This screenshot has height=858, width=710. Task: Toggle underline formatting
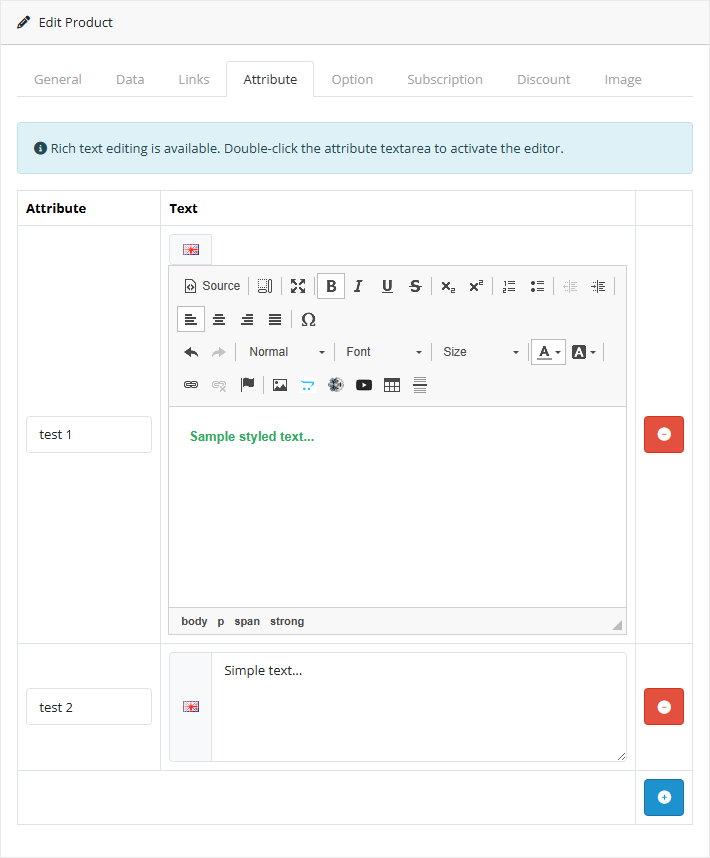point(387,286)
